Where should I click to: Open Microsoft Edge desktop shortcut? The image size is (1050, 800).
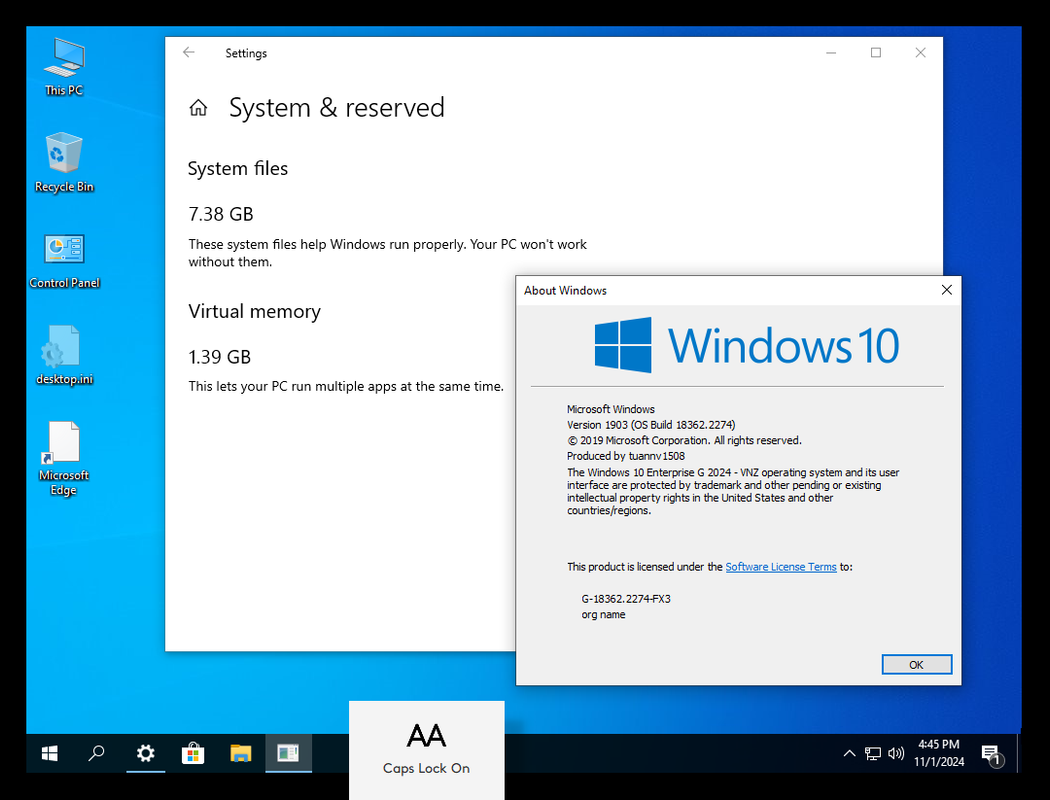[64, 459]
